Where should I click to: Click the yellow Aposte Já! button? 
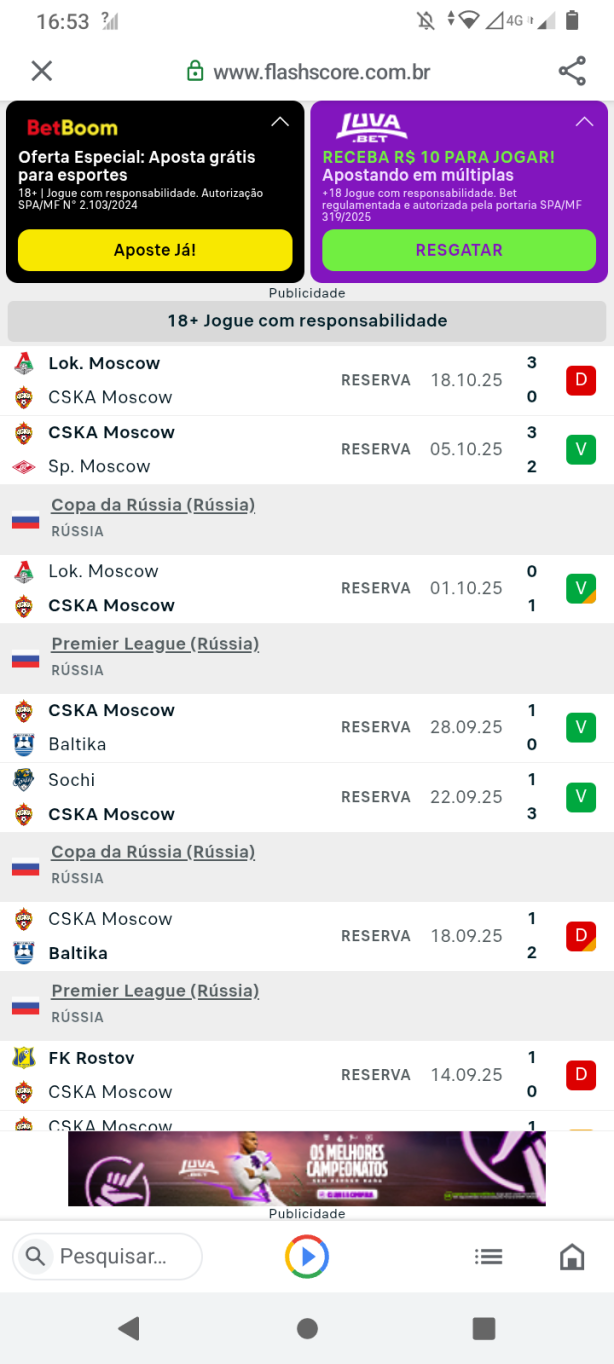(x=155, y=250)
